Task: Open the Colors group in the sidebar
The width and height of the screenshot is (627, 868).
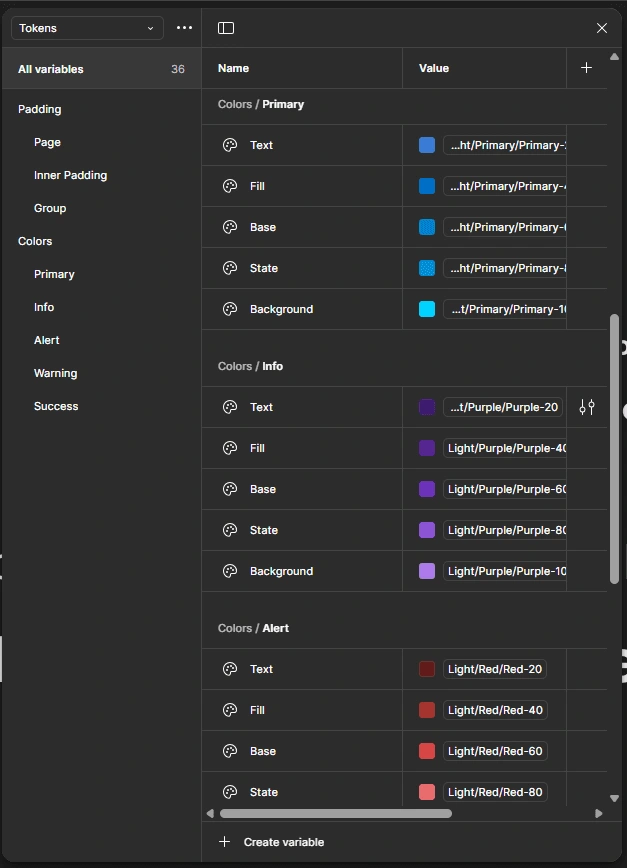Action: coord(35,241)
